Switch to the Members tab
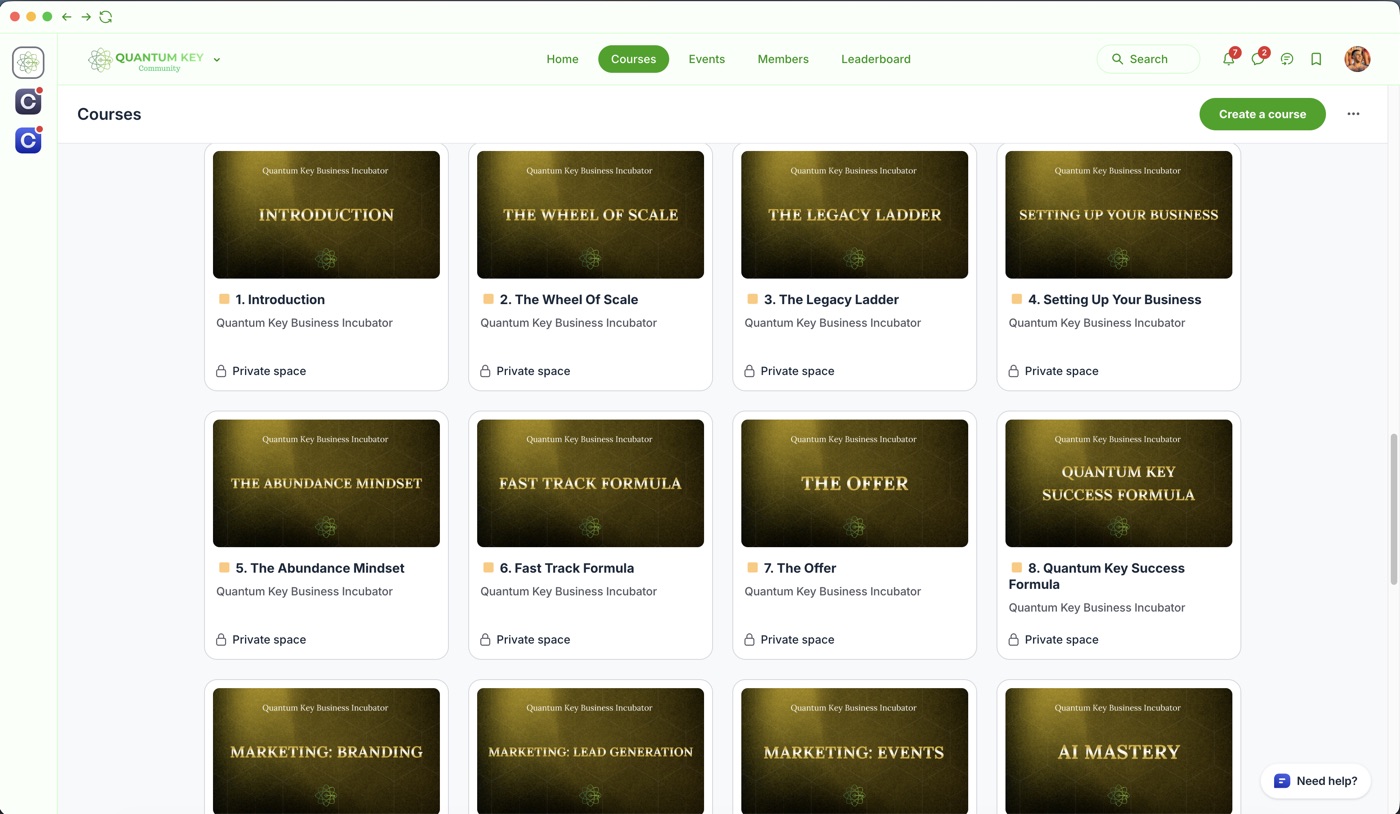Screen dimensions: 1400x814 pos(783,59)
